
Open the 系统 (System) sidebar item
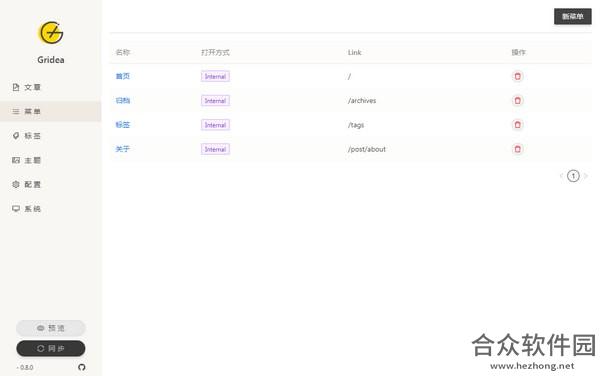pos(51,209)
